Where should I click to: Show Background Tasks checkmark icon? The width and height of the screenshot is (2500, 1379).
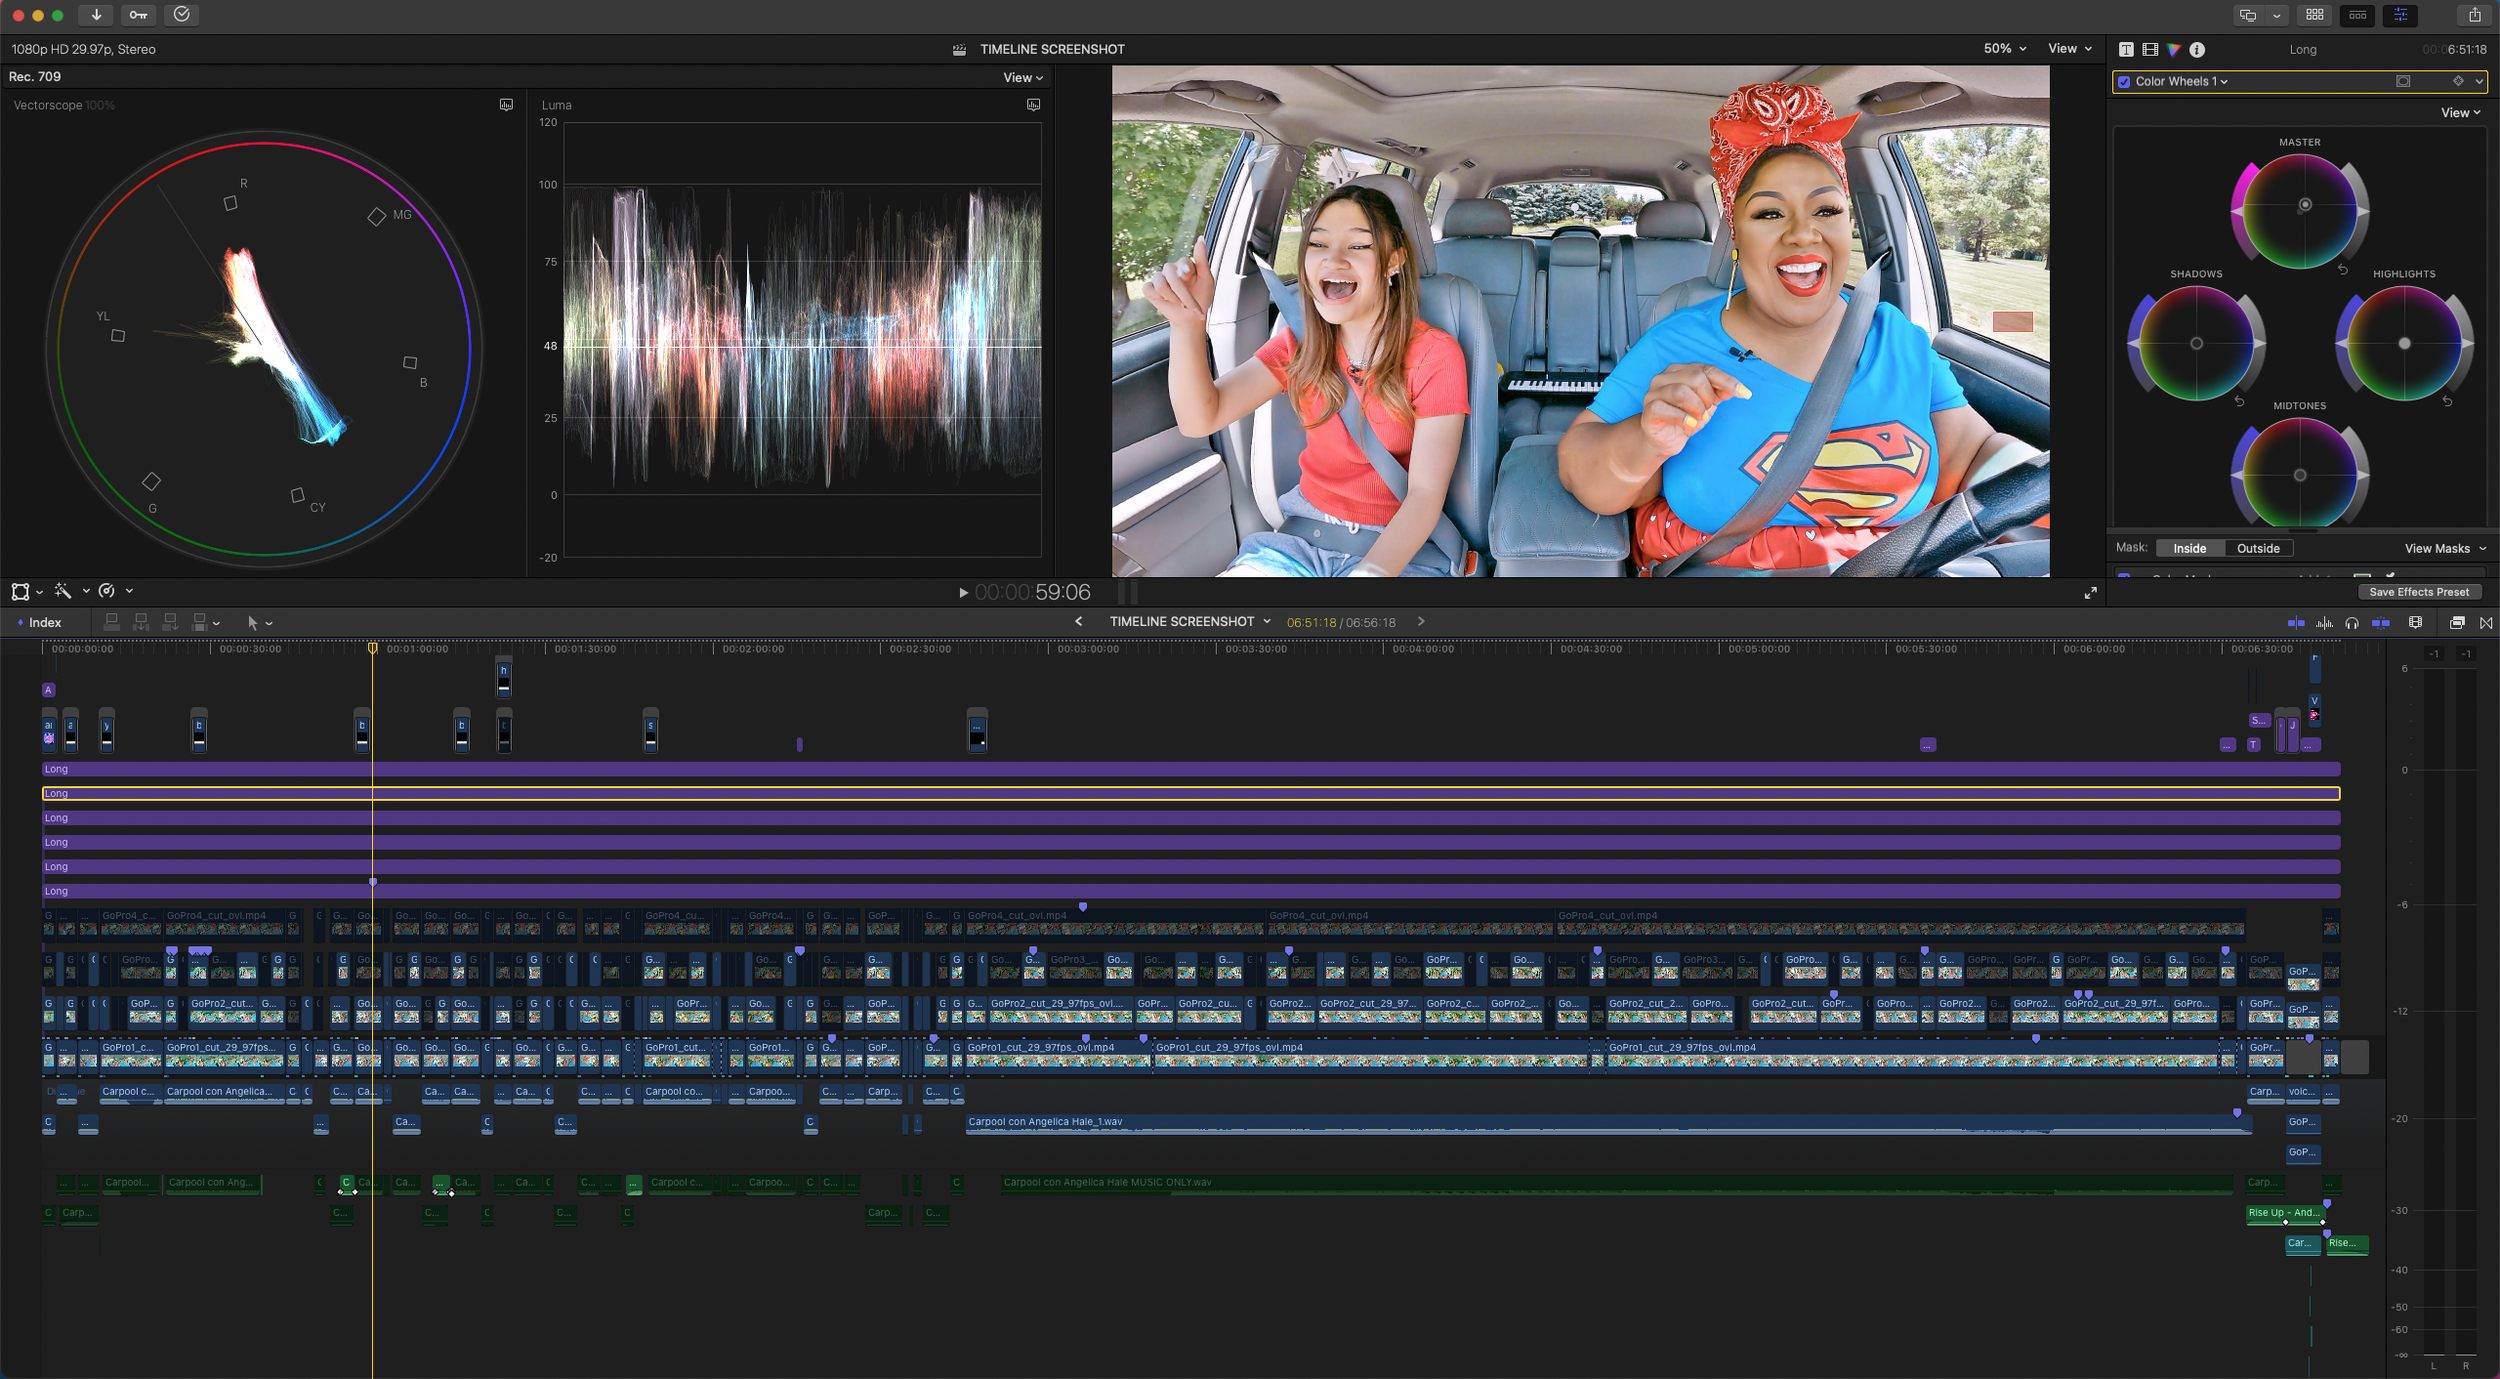(x=182, y=15)
